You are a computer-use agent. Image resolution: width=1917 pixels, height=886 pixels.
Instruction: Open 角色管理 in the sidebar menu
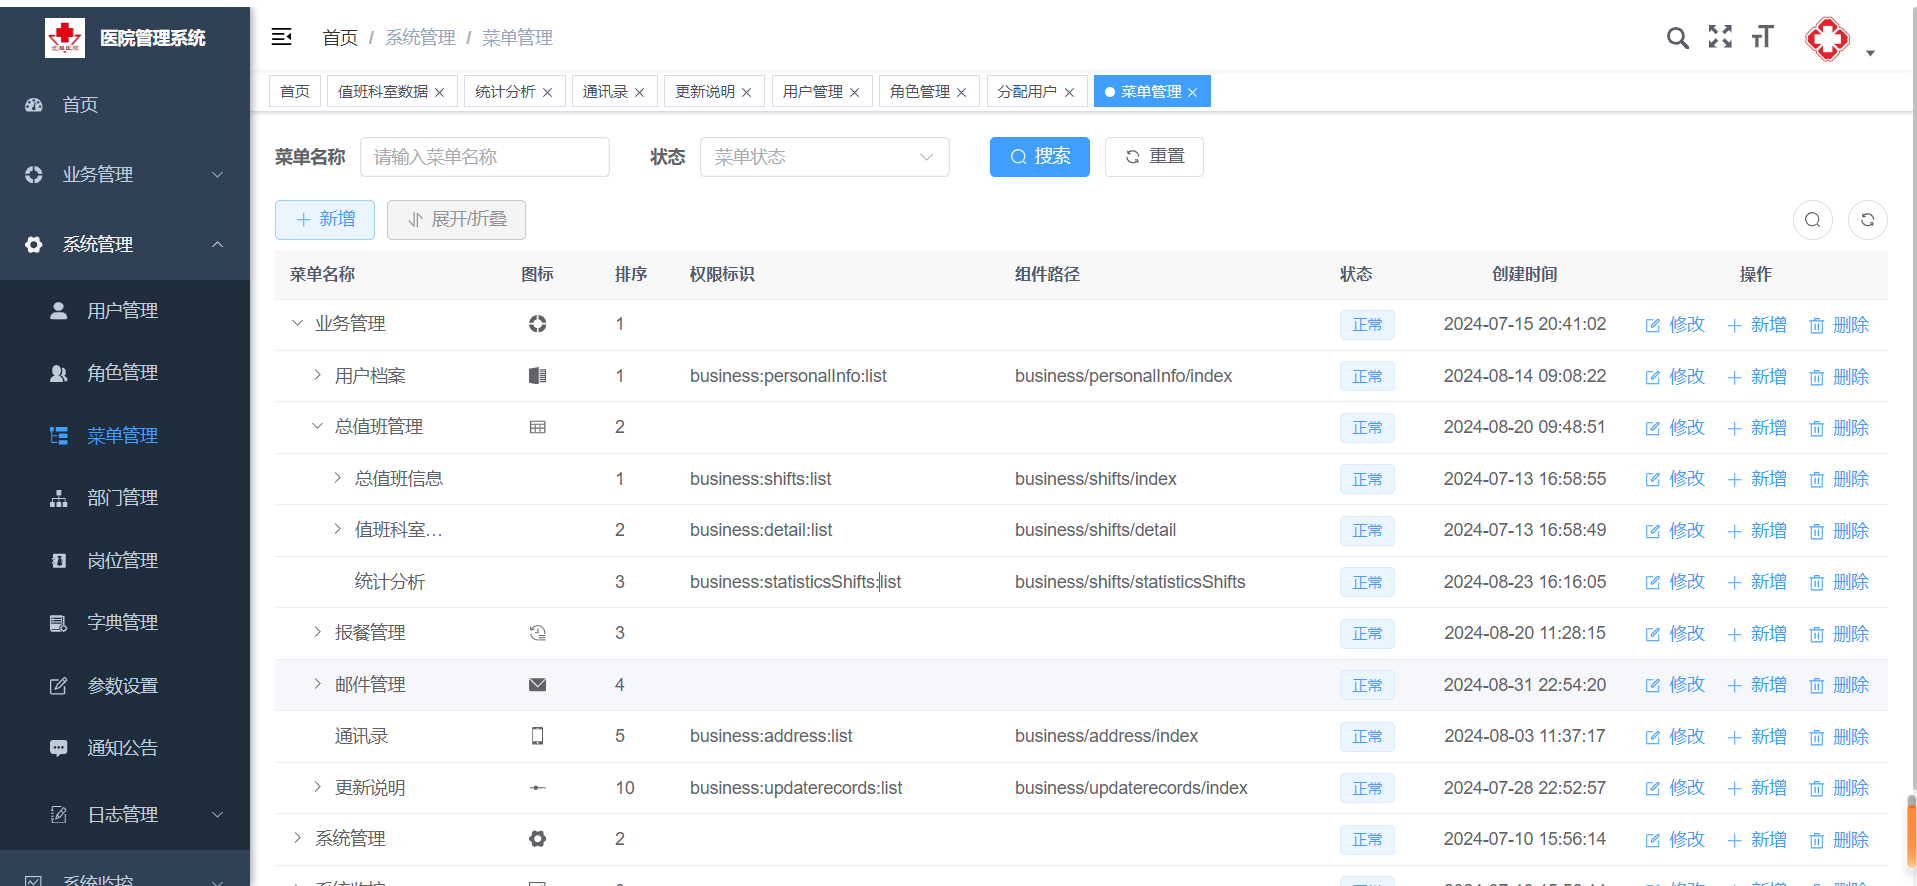(122, 373)
